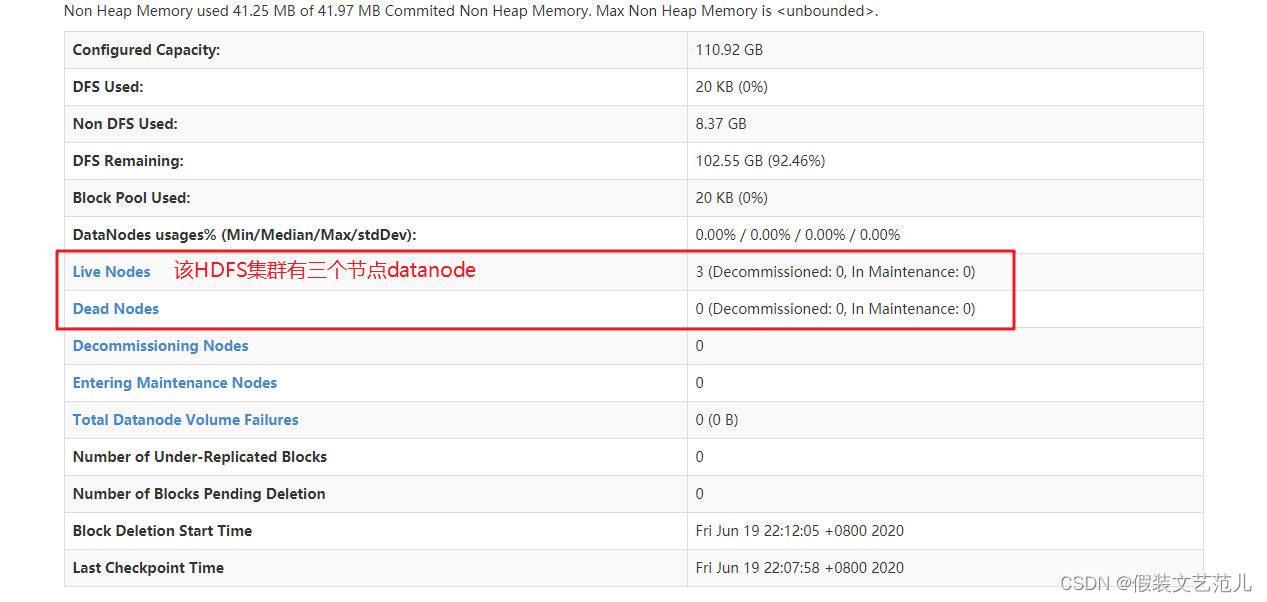Select the Number of Under-Replicated Blocks label

[200, 457]
